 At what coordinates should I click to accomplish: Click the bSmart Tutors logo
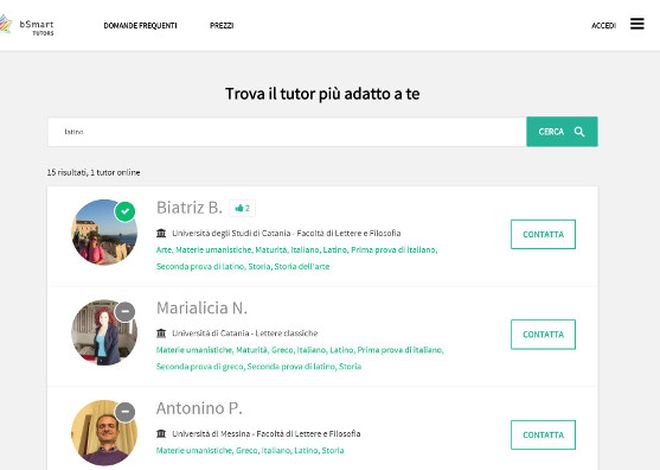(x=27, y=25)
